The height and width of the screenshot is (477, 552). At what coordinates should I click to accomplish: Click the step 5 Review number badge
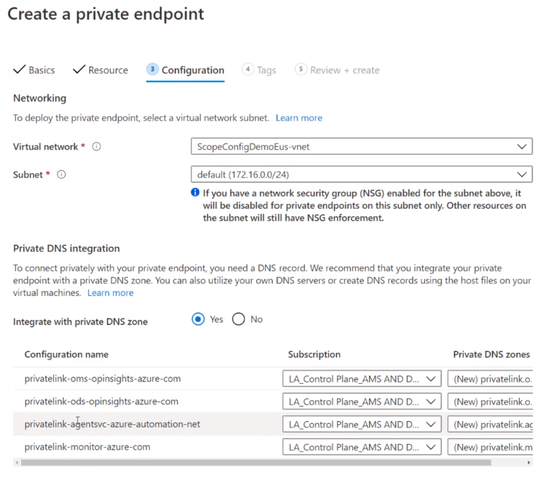click(x=301, y=69)
